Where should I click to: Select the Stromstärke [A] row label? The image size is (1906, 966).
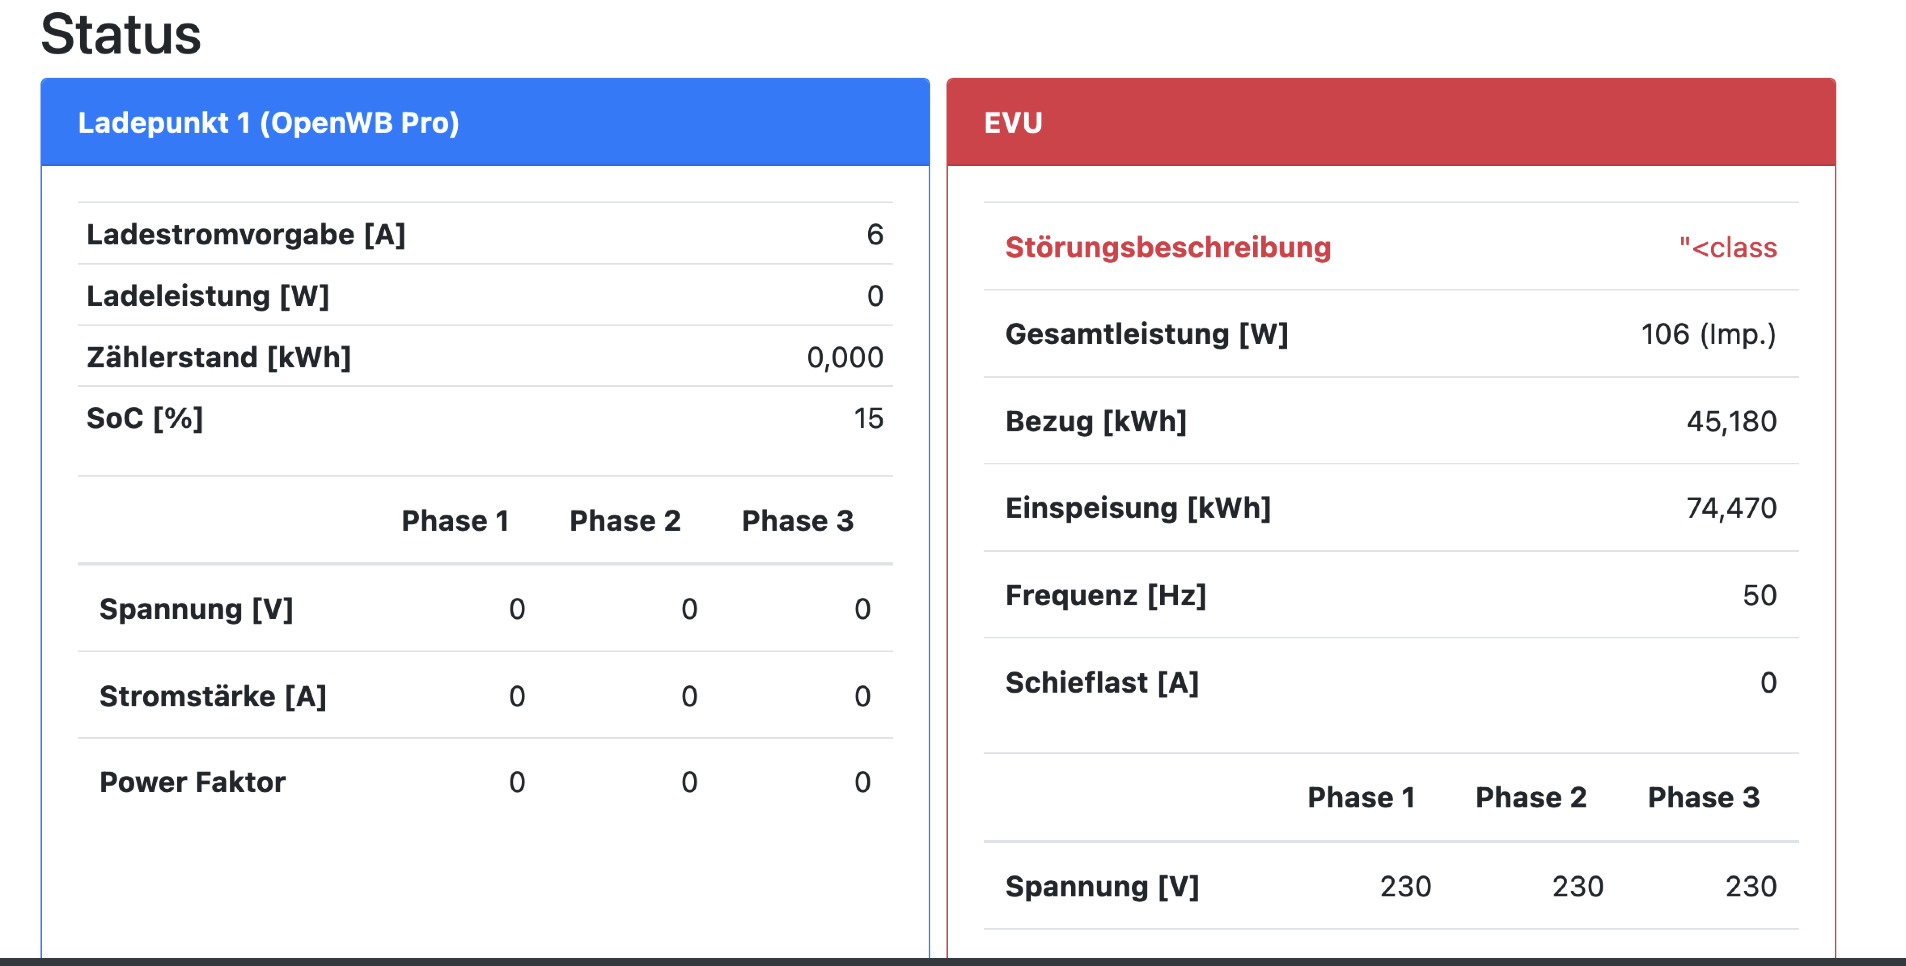(x=213, y=696)
